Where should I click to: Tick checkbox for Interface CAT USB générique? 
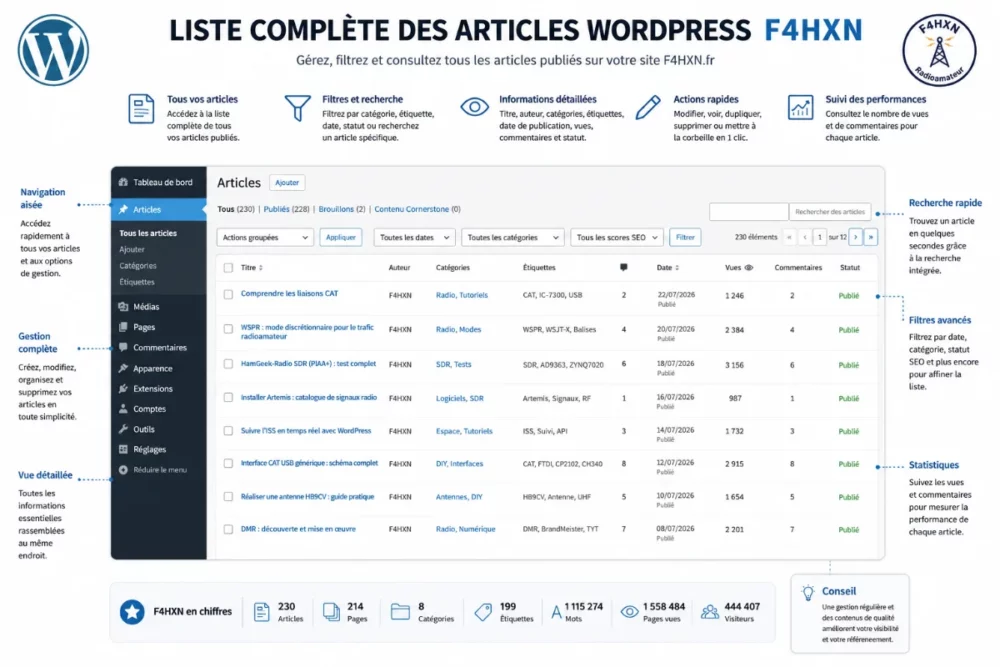point(228,464)
